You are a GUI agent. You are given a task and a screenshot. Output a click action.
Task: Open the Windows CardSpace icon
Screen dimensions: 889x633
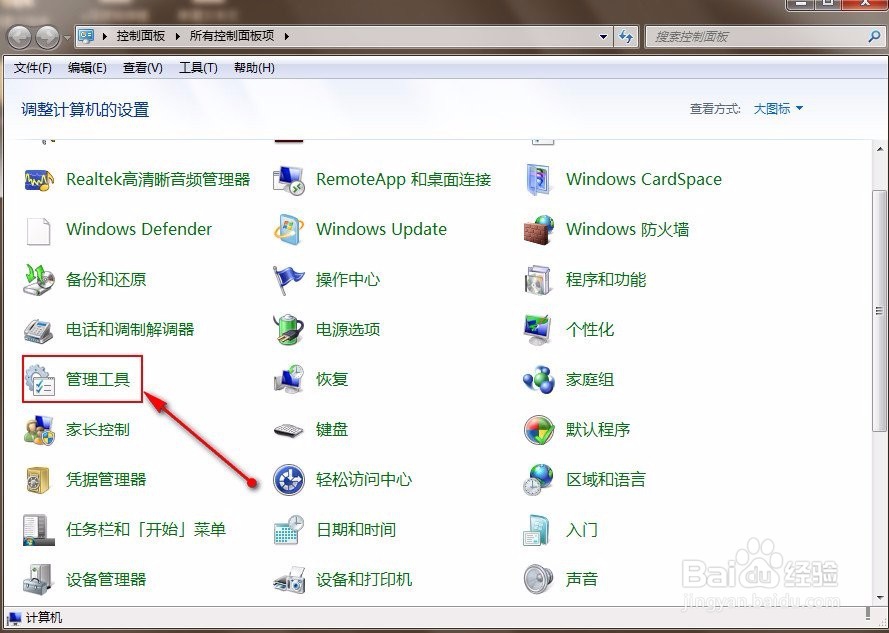[x=538, y=180]
